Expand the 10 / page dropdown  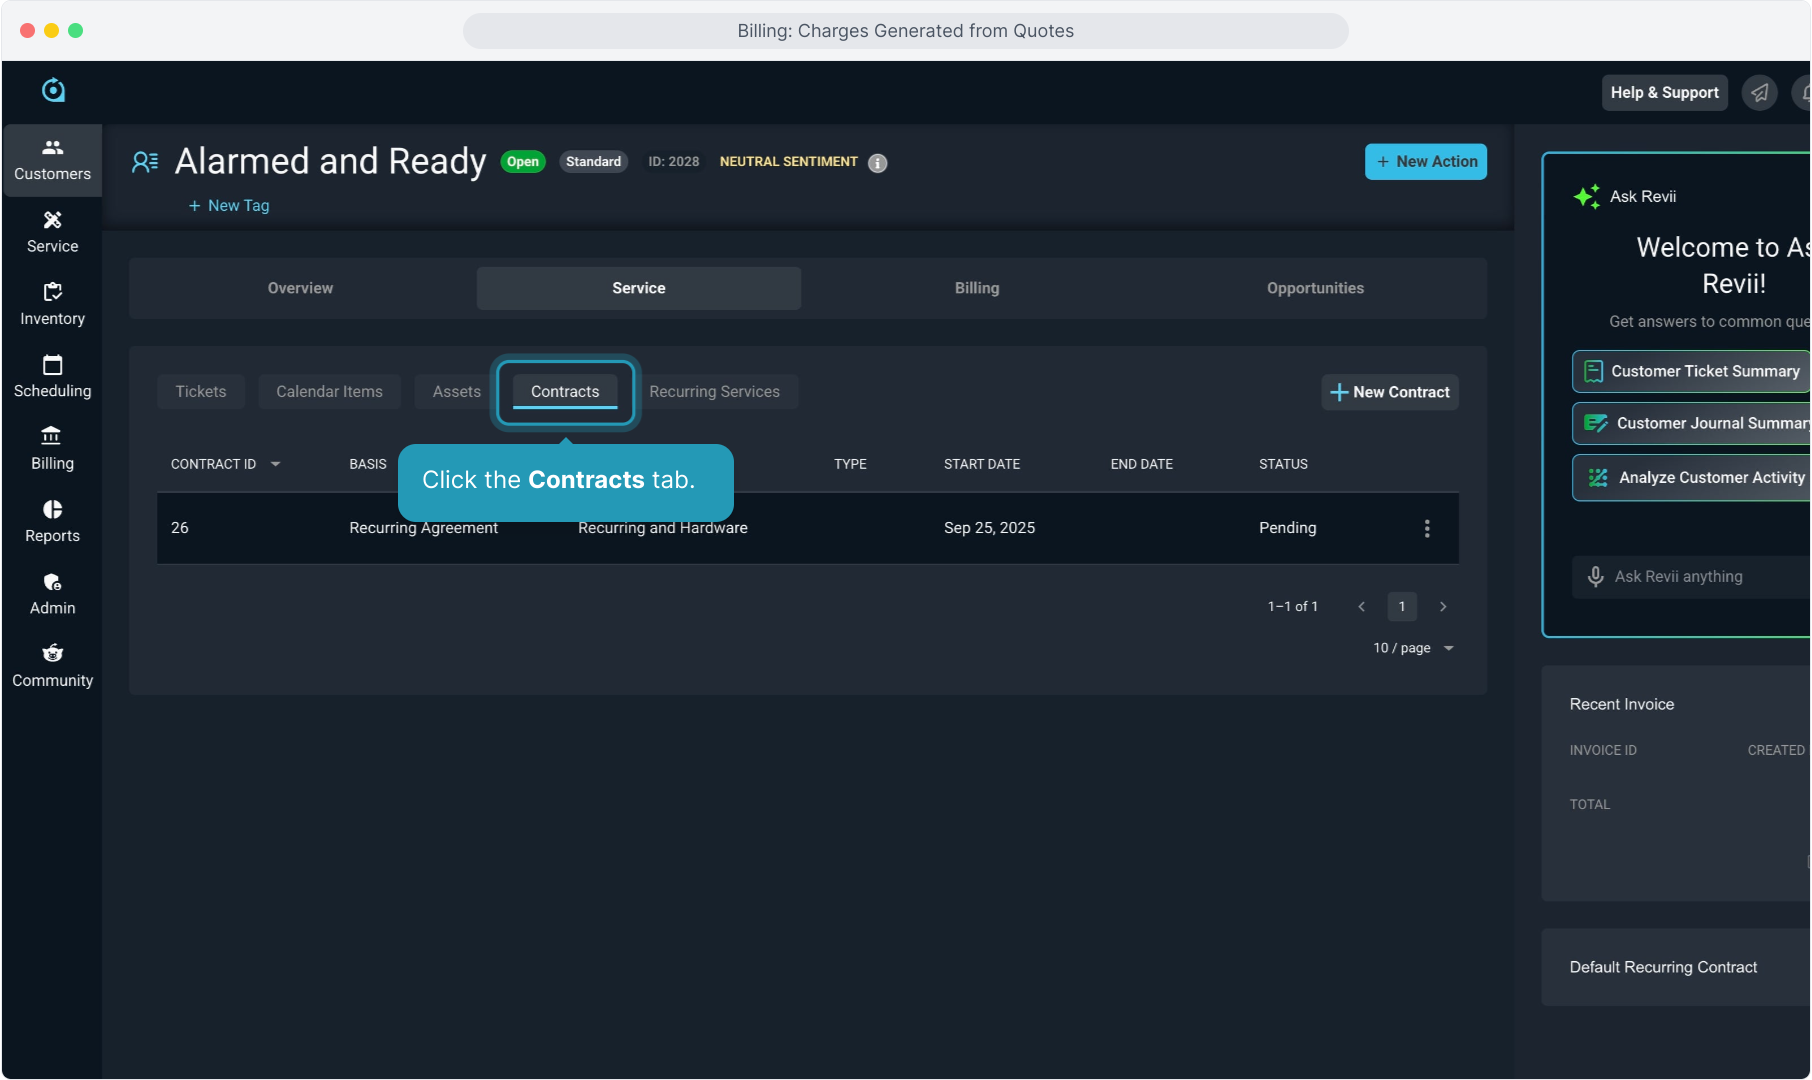pyautogui.click(x=1413, y=648)
